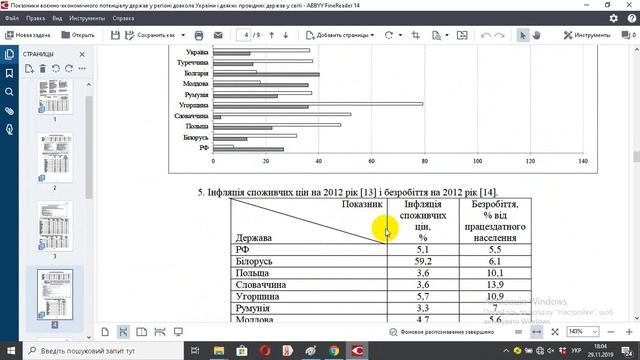Toggle the Pages panel in left sidebar
The width and height of the screenshot is (640, 360).
click(9, 54)
